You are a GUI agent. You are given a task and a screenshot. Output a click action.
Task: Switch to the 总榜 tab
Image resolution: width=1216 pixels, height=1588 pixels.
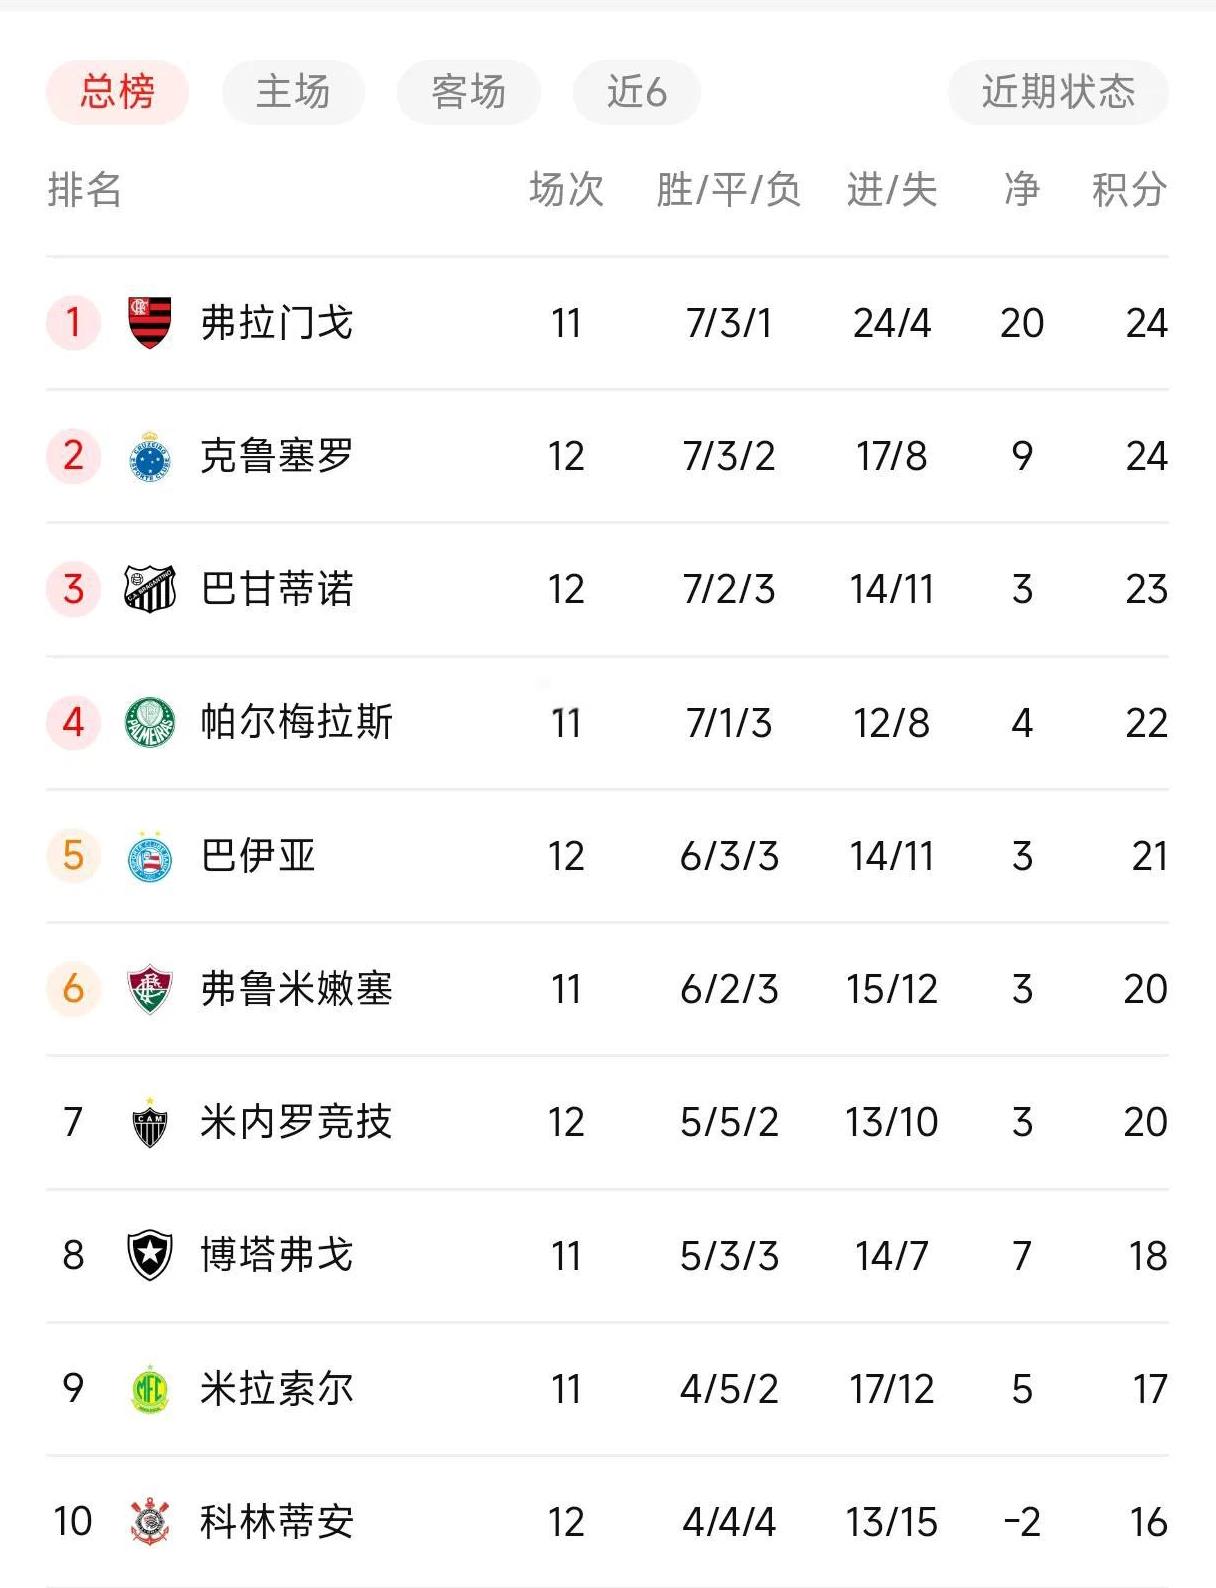(117, 92)
